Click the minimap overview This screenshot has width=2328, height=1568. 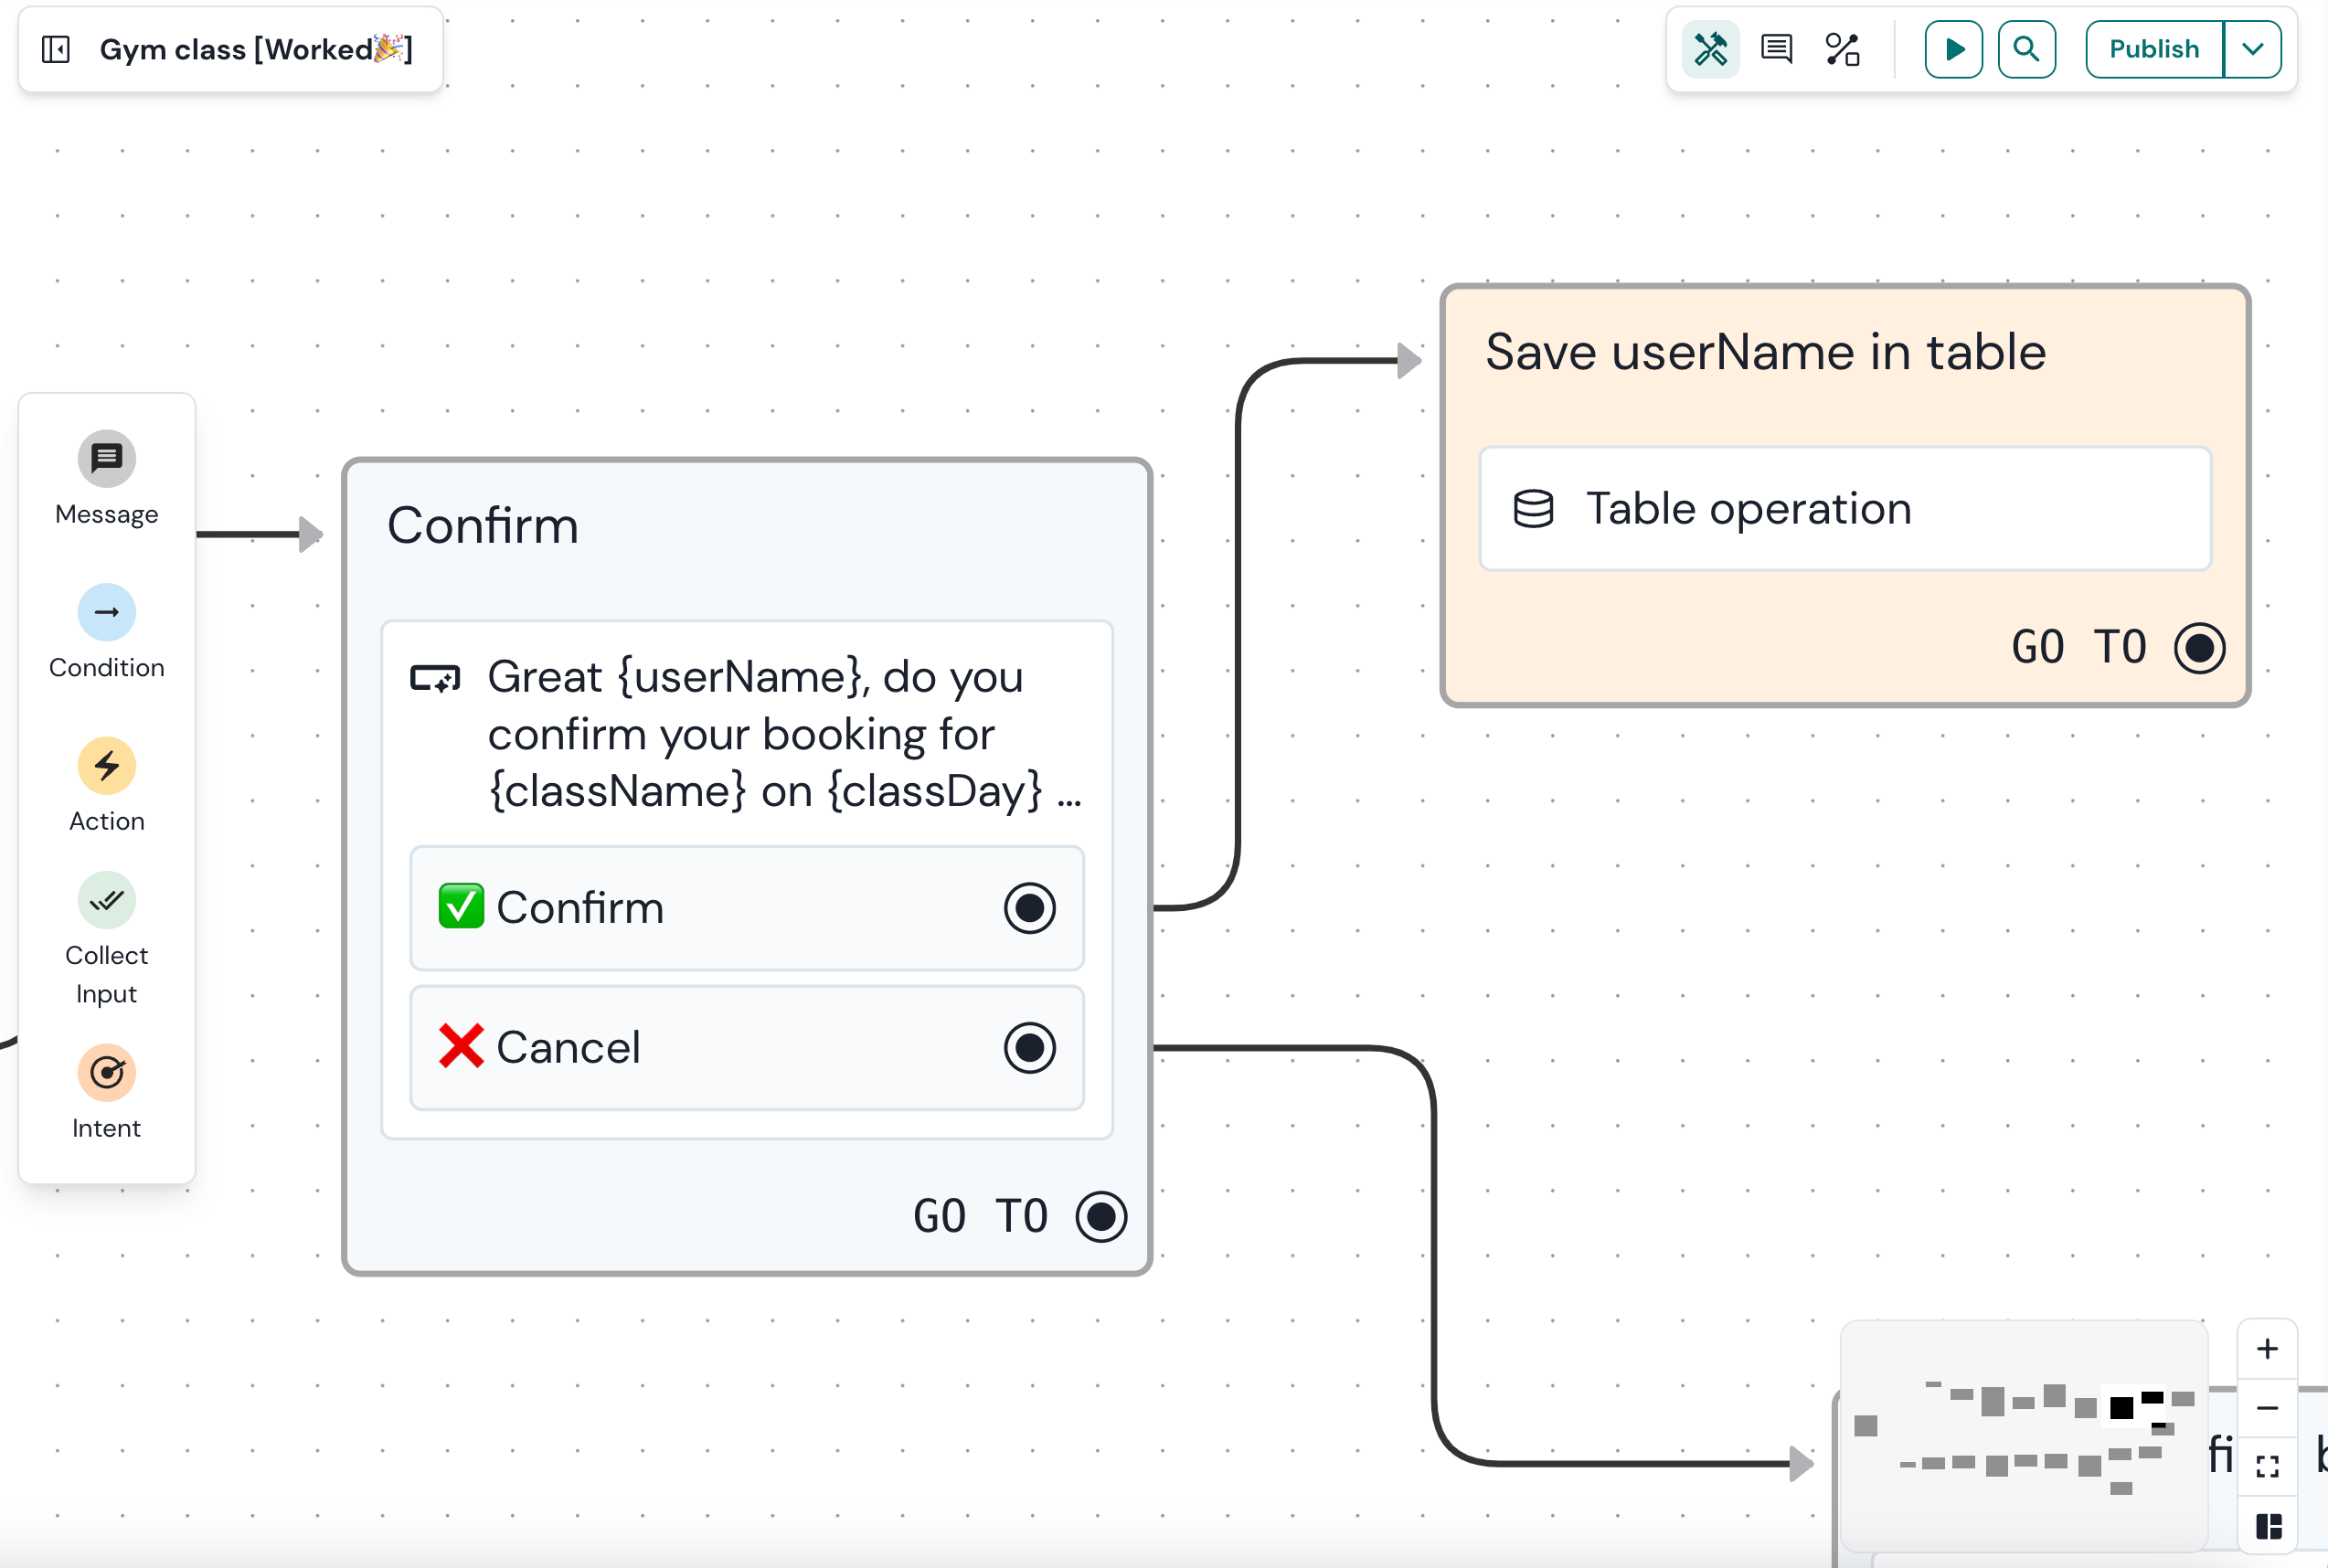pyautogui.click(x=2024, y=1435)
